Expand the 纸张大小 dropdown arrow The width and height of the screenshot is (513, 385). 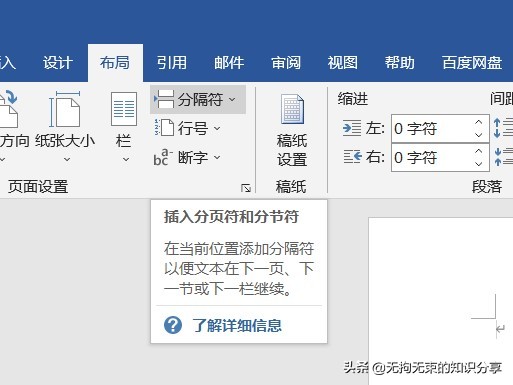pos(67,159)
